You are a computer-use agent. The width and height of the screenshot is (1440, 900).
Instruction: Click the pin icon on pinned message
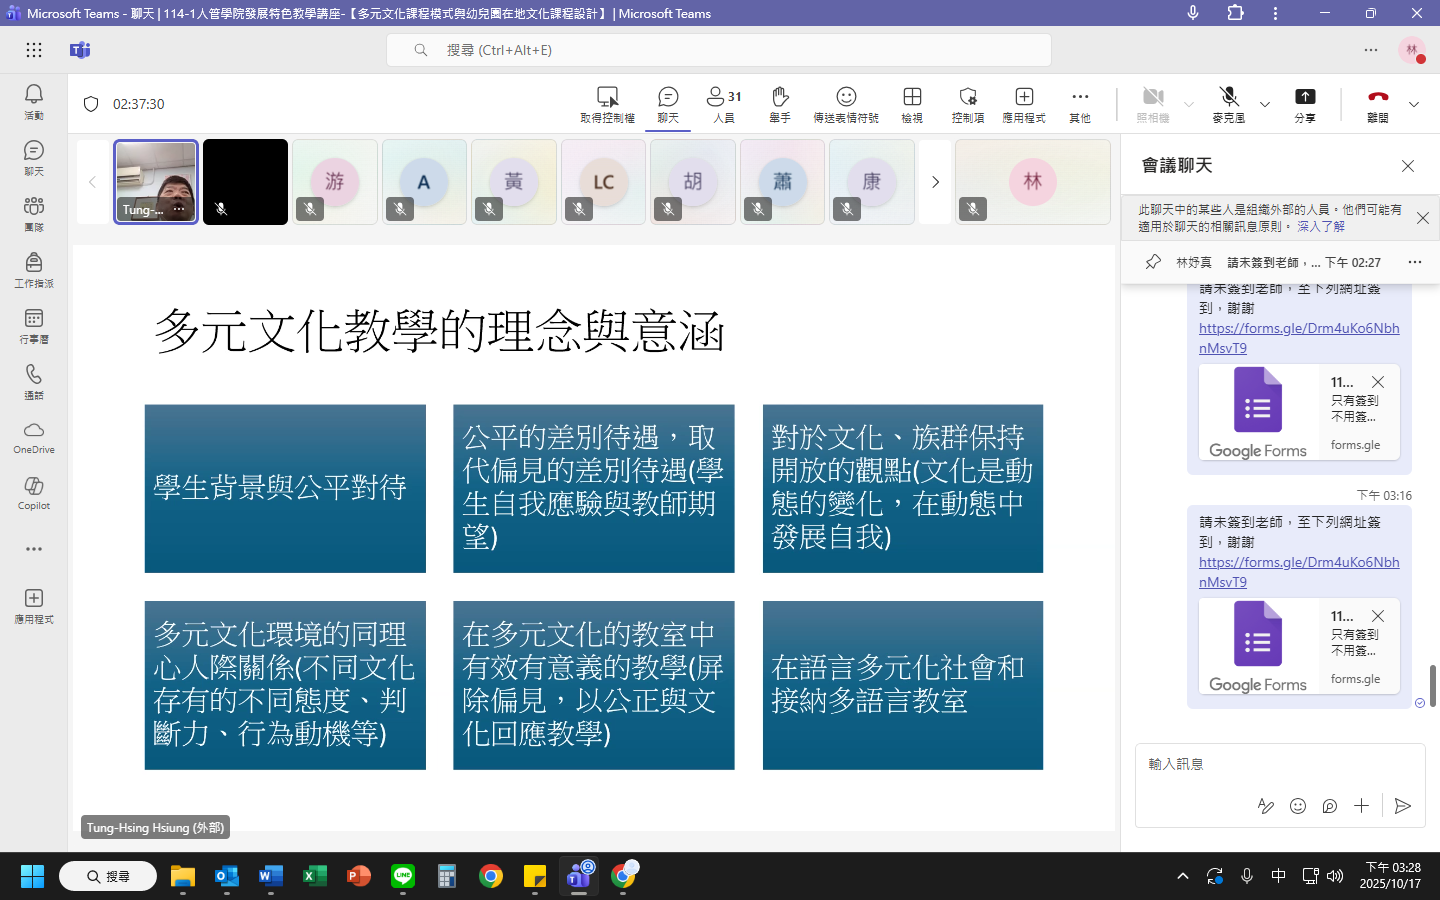1153,262
